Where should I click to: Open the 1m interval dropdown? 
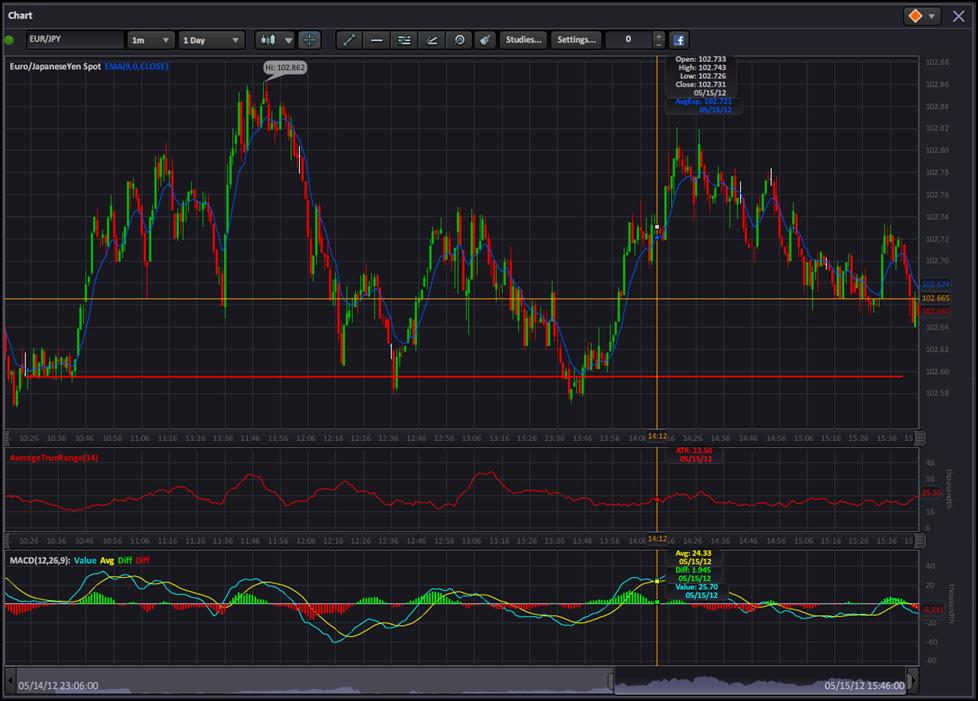150,40
